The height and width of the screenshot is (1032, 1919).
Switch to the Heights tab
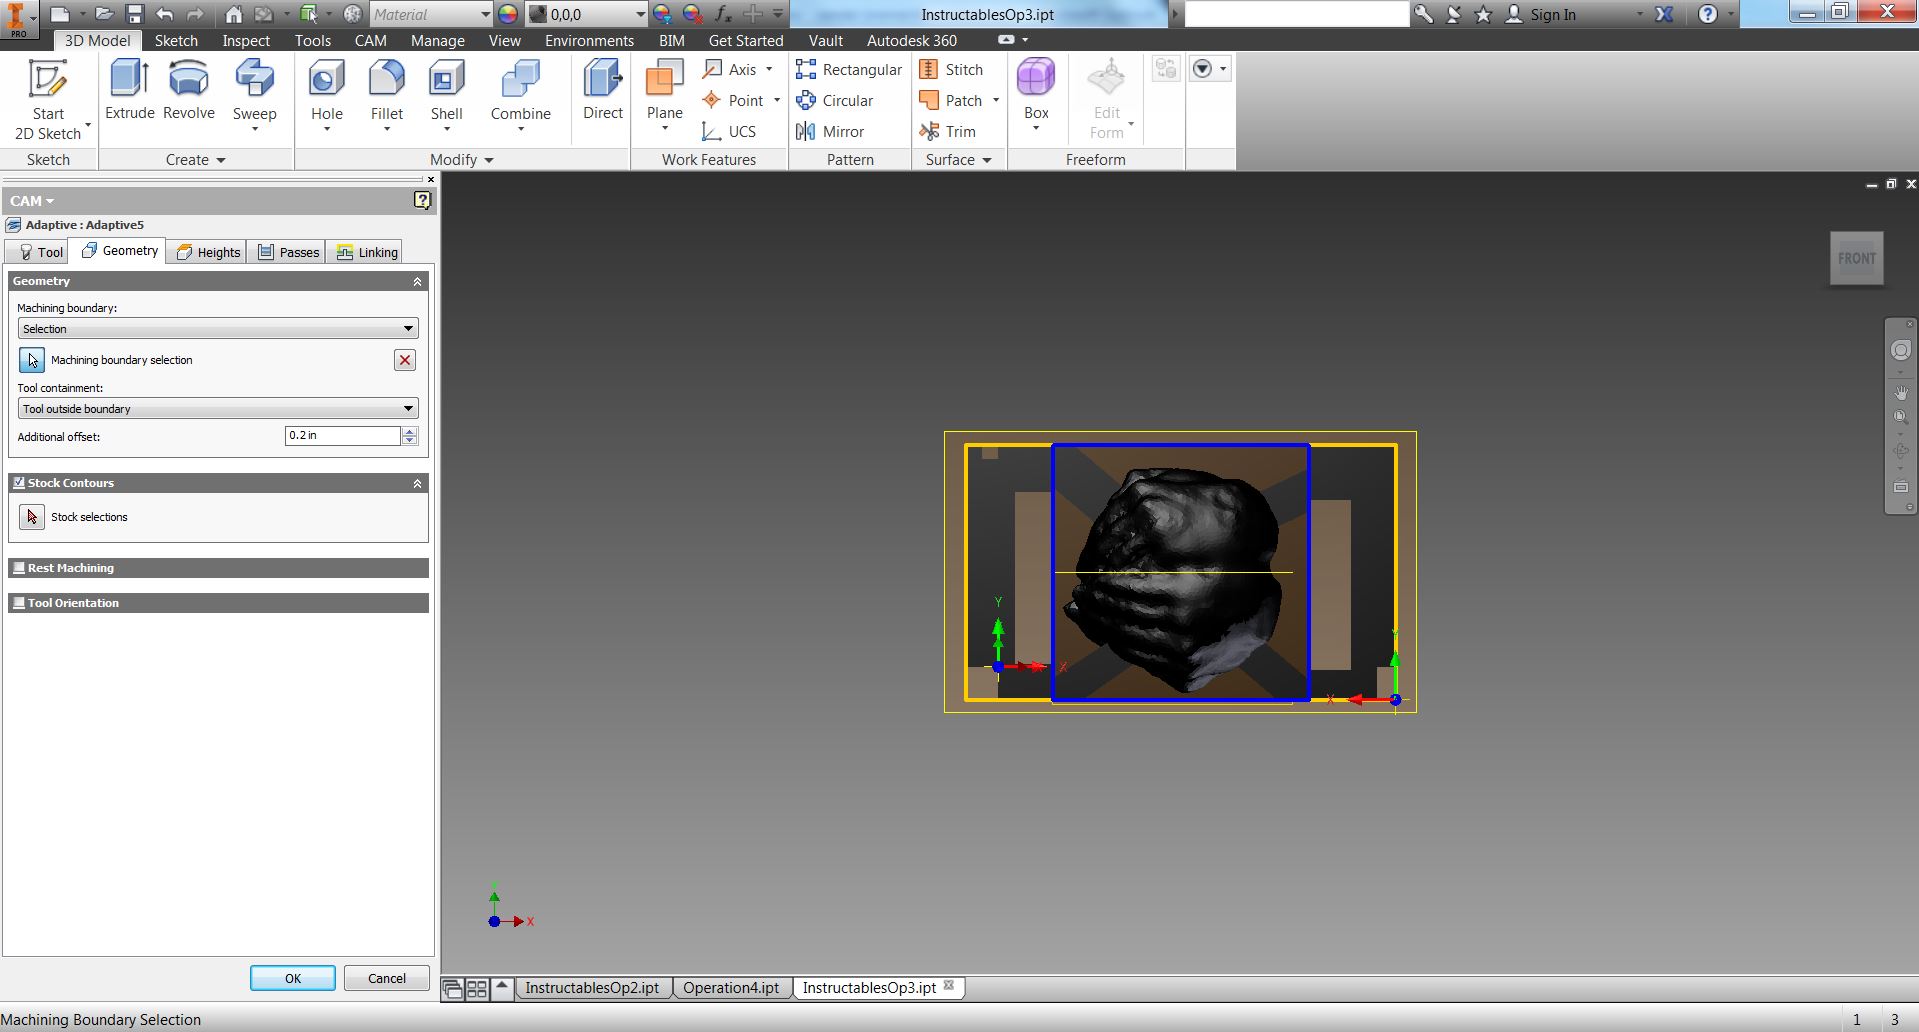(208, 252)
